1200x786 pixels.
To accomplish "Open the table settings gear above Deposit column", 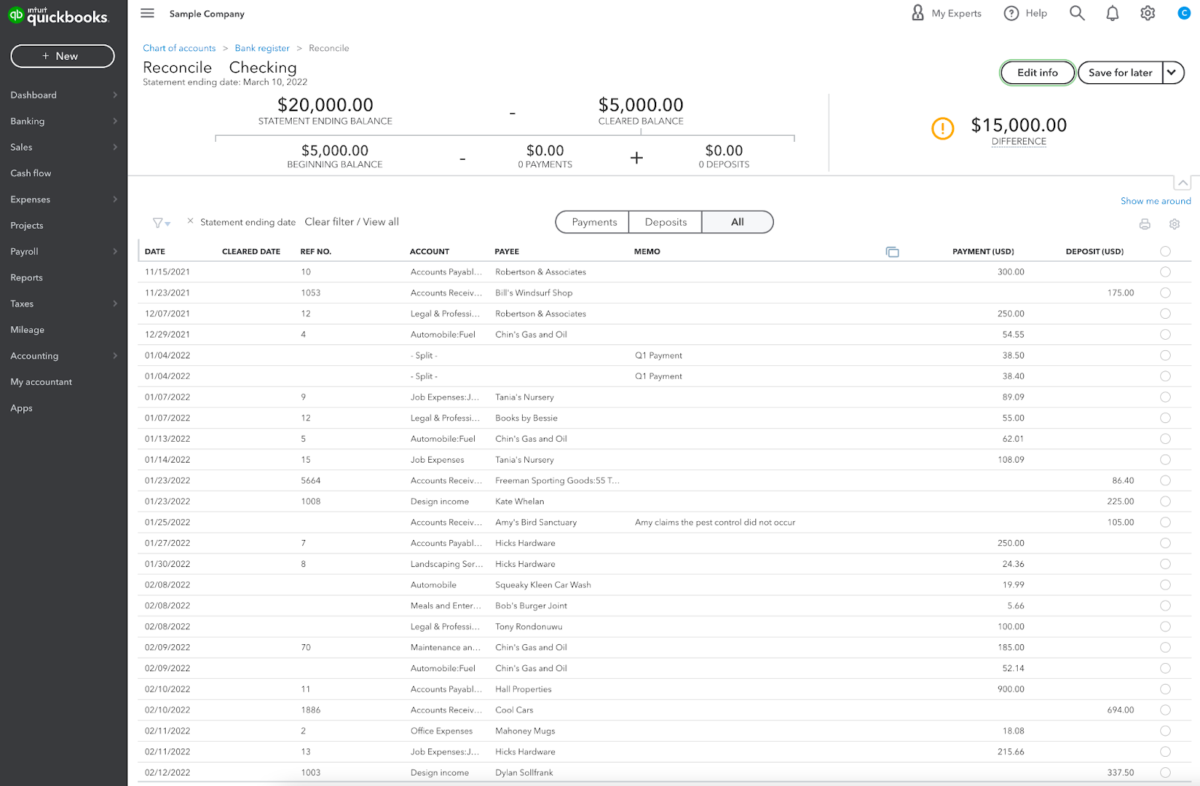I will tap(1174, 224).
